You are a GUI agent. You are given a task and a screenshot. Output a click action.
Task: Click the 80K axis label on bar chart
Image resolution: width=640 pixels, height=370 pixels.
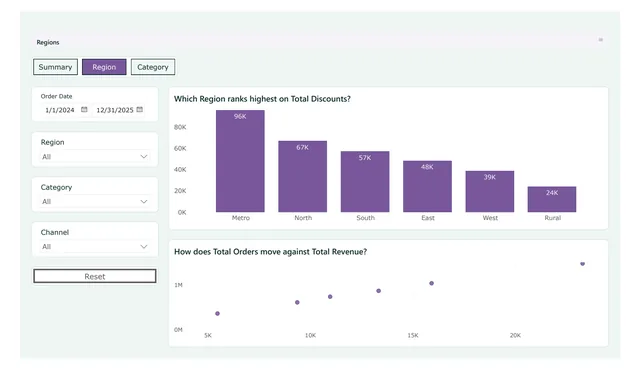click(x=180, y=127)
